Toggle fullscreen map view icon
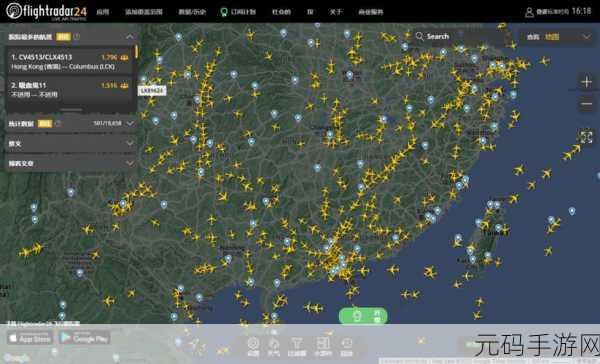 click(x=586, y=137)
